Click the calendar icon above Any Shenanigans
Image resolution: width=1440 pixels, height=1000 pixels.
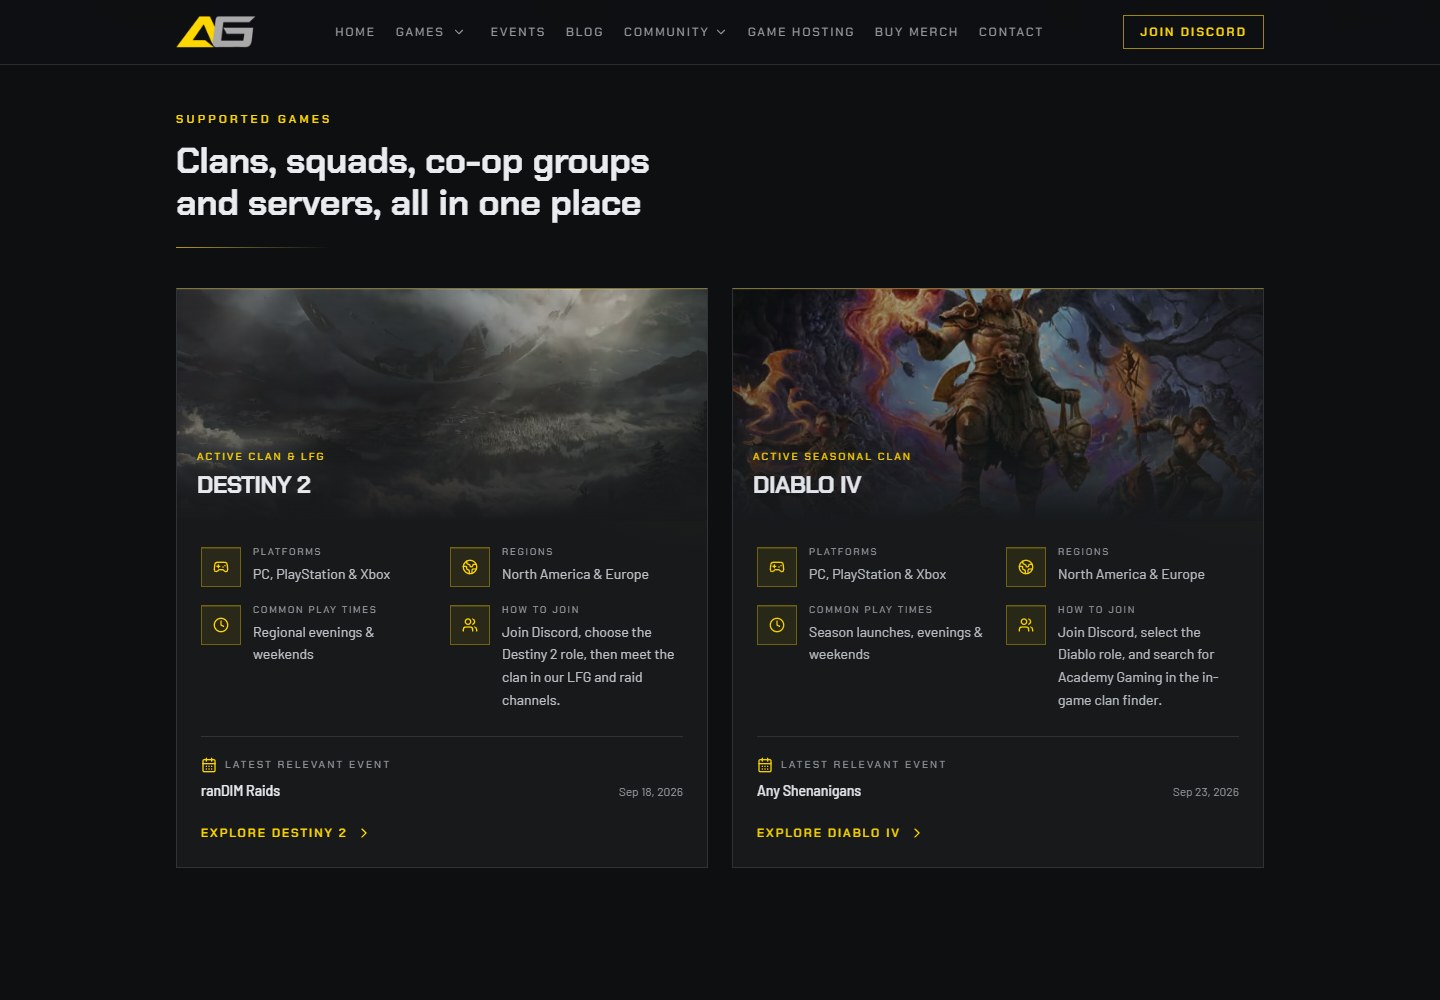coord(765,765)
